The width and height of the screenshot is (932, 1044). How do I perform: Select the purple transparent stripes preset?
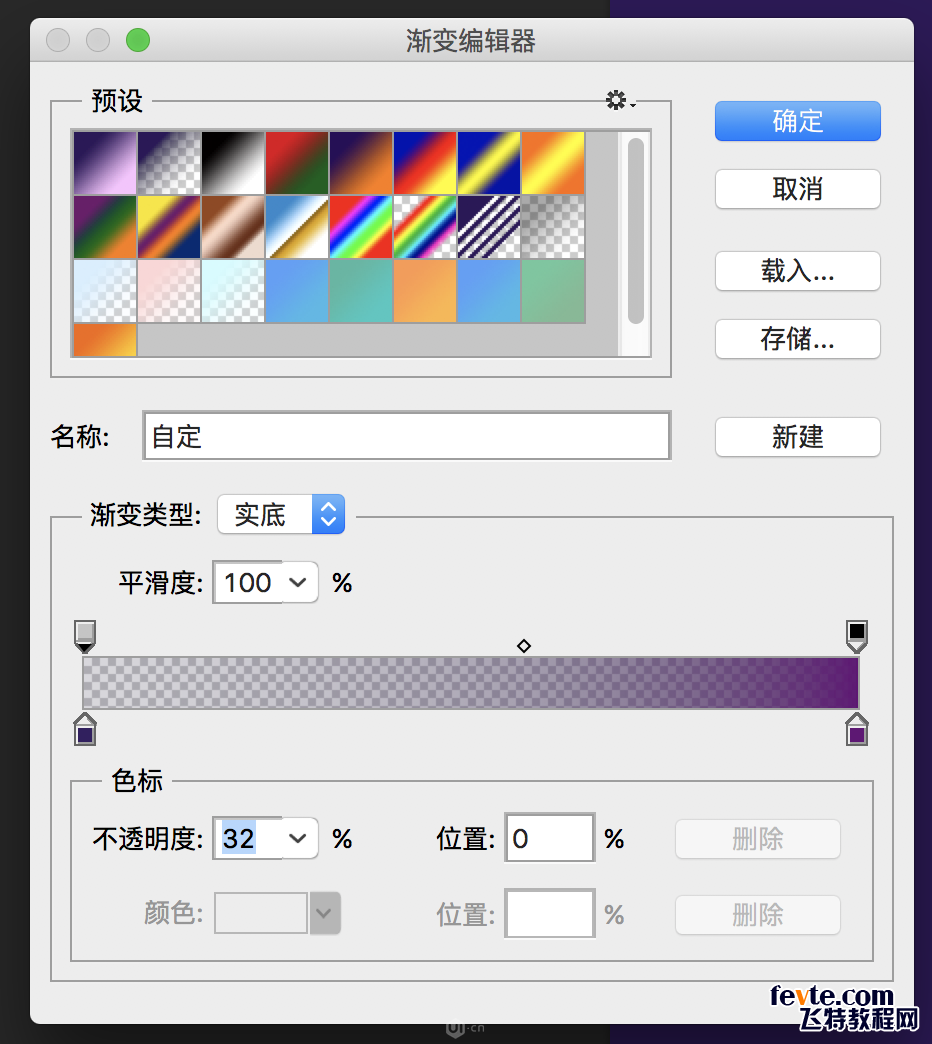pos(489,227)
